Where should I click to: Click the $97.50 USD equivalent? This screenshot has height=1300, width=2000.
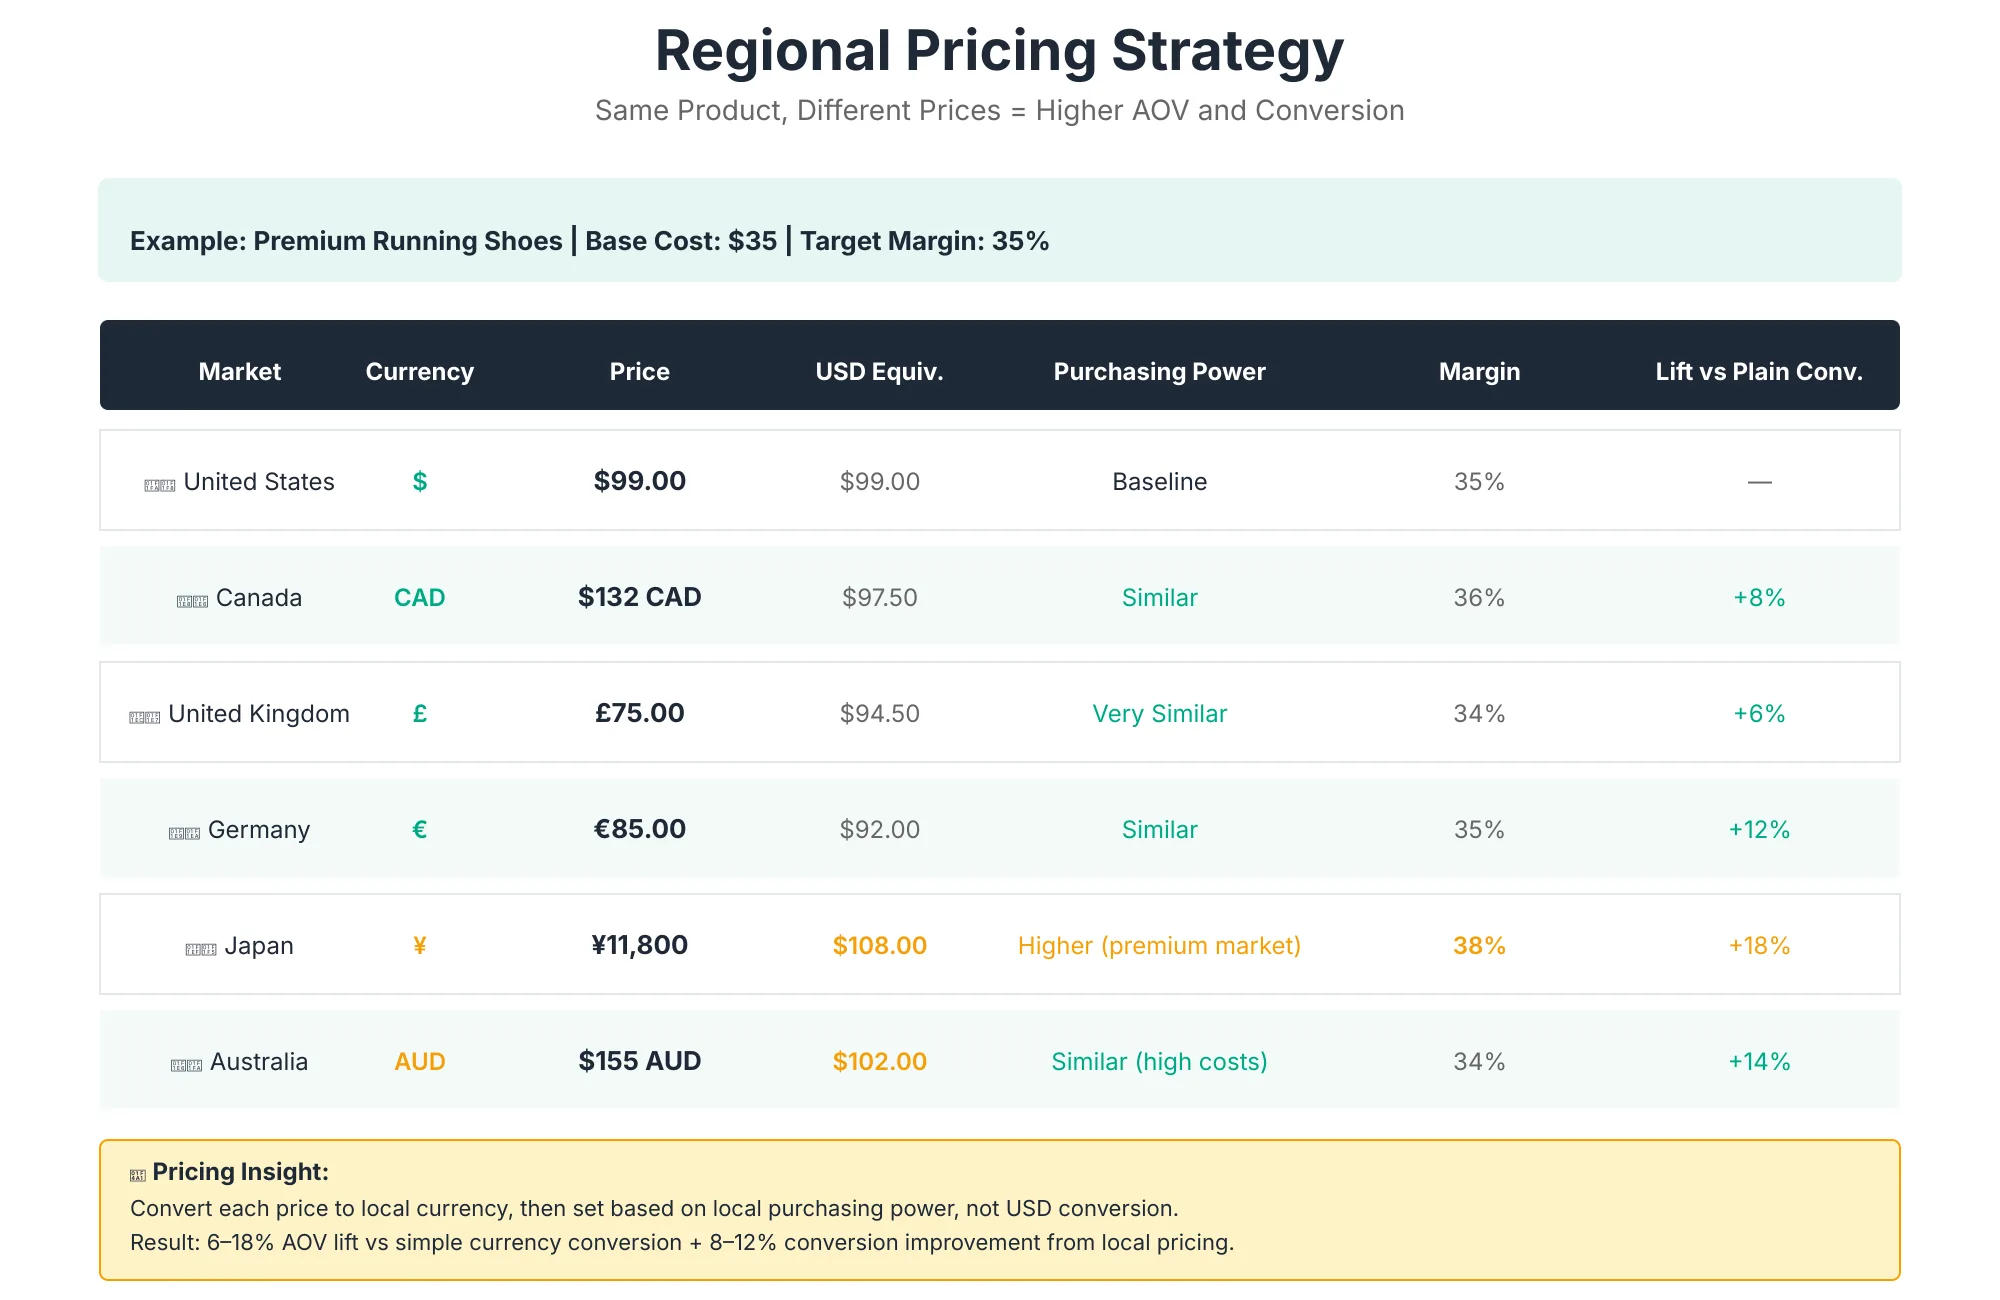pos(880,597)
